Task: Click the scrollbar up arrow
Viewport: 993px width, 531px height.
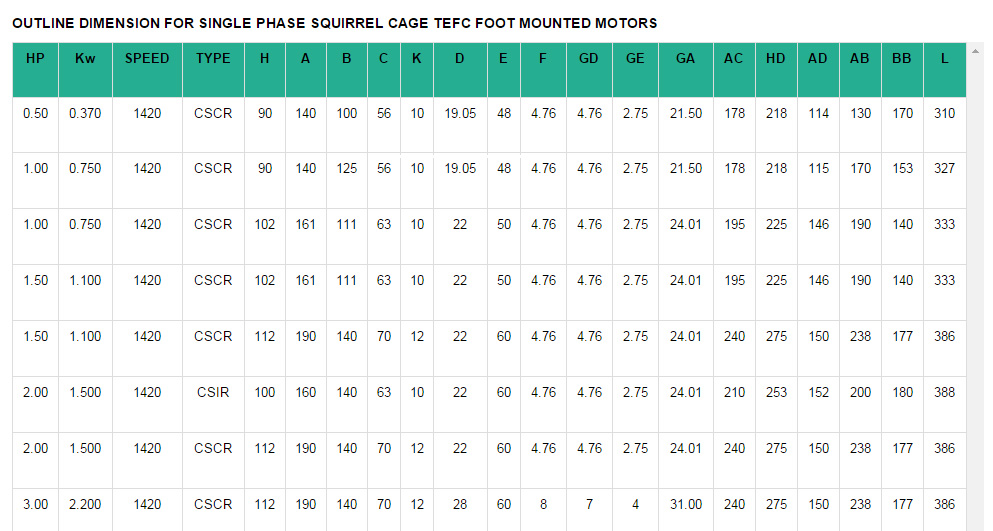Action: pos(975,49)
